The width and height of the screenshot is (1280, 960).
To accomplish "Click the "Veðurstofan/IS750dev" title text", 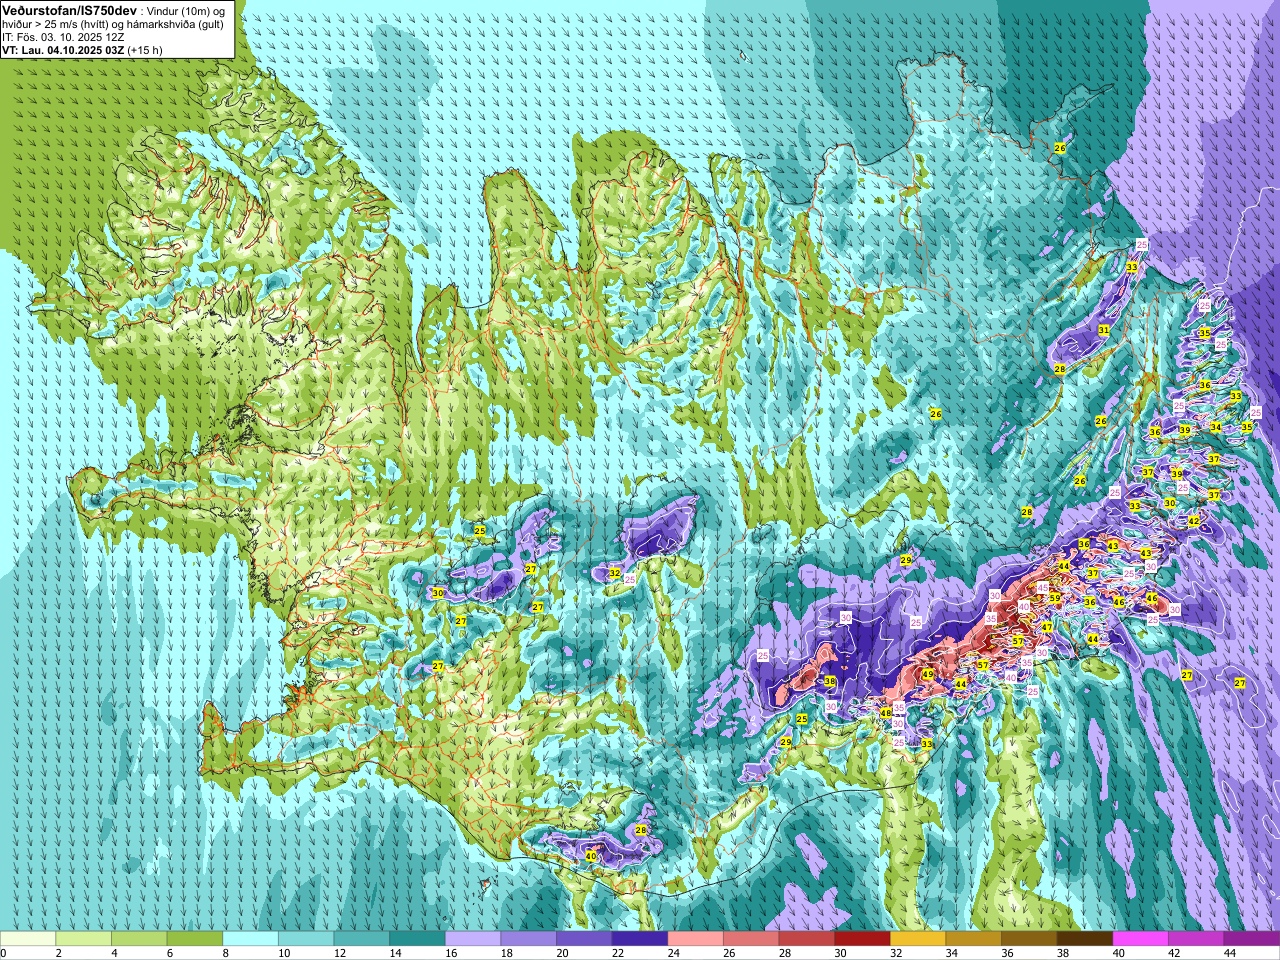I will coord(69,9).
